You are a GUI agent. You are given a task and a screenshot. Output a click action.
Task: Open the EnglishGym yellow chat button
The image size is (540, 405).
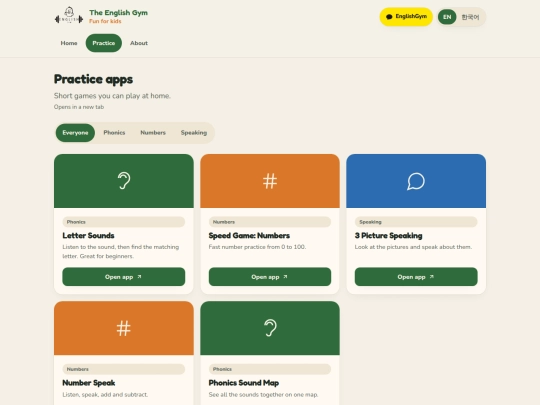pos(406,17)
